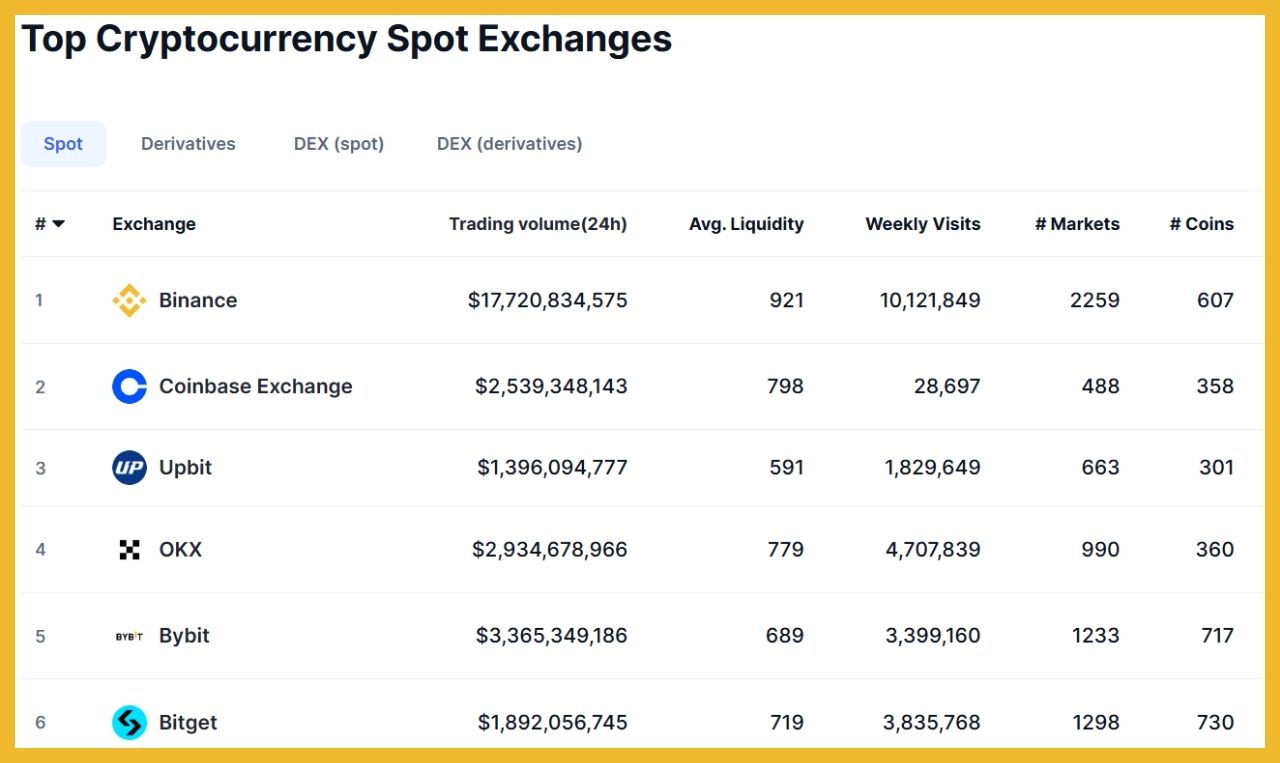Screen dimensions: 1280x763
Task: Sort by Avg. Liquidity column header
Action: [746, 224]
